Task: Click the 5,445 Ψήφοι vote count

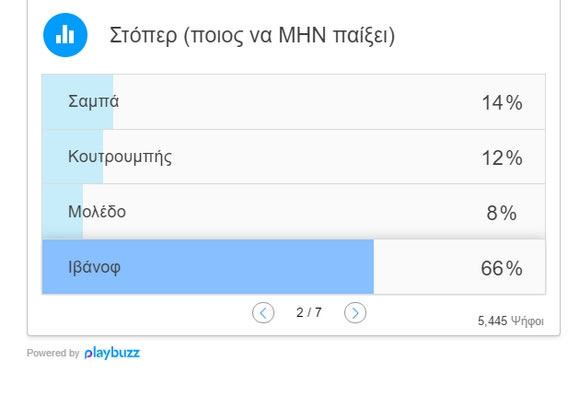Action: pos(510,321)
